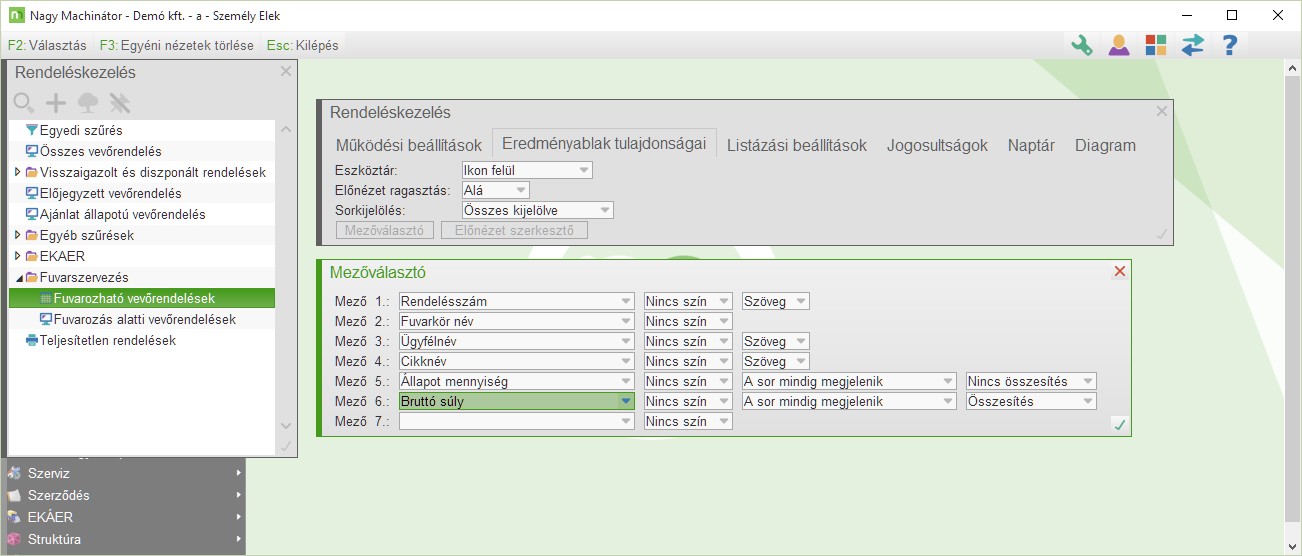Viewport: 1302px width, 556px height.
Task: Open the Előnézet ragasztás dropdown
Action: pos(495,190)
